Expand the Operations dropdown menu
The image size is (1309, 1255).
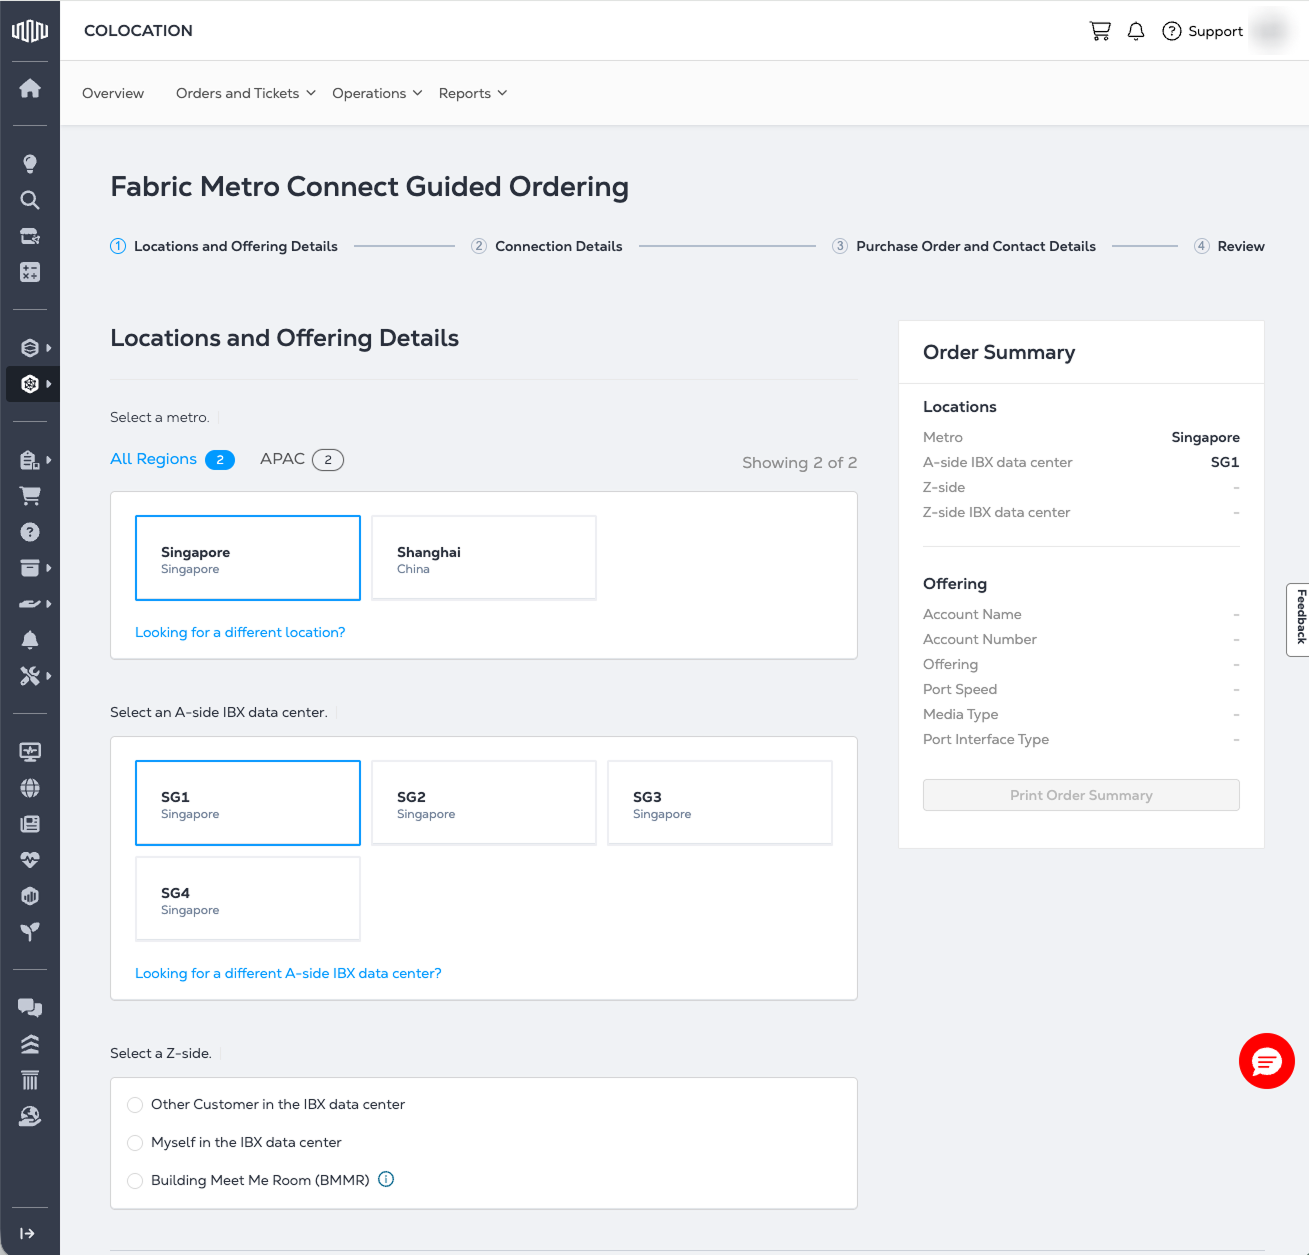(x=377, y=93)
